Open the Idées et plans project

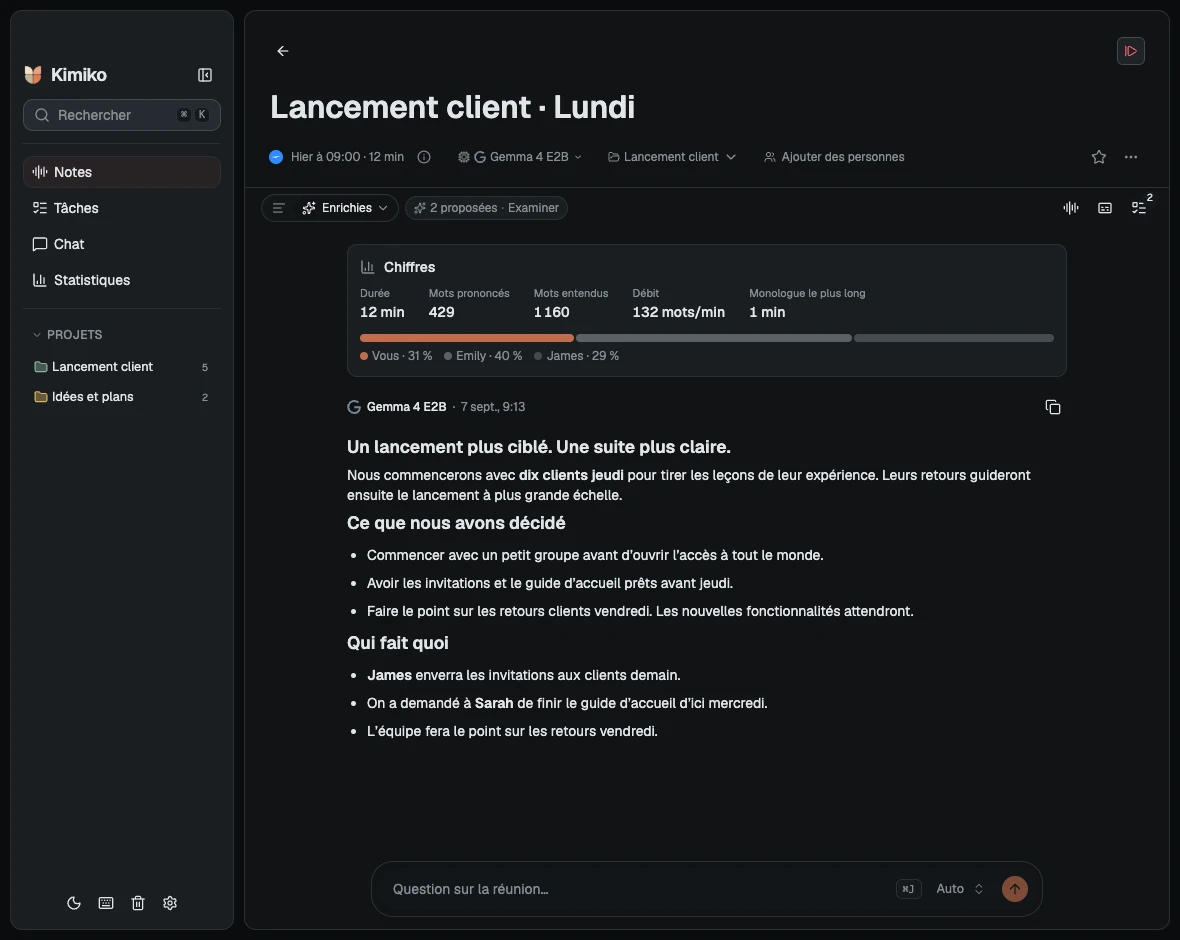tap(122, 397)
